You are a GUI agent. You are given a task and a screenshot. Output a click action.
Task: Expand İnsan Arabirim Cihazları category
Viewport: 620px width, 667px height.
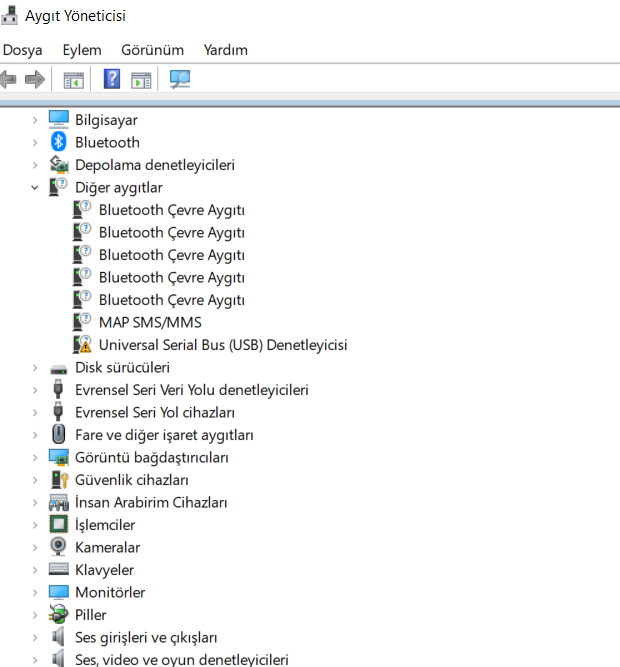coord(35,503)
